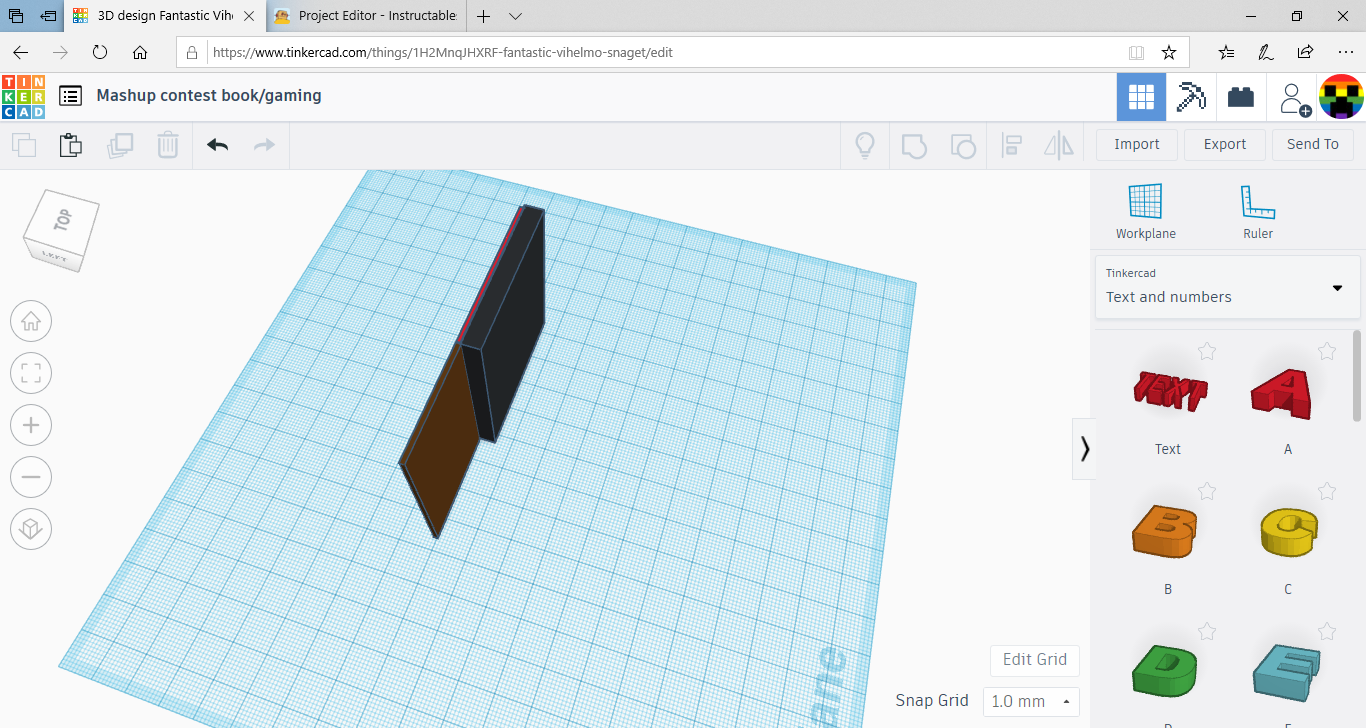Zoom out with the minus button
The width and height of the screenshot is (1366, 728).
pyautogui.click(x=31, y=477)
